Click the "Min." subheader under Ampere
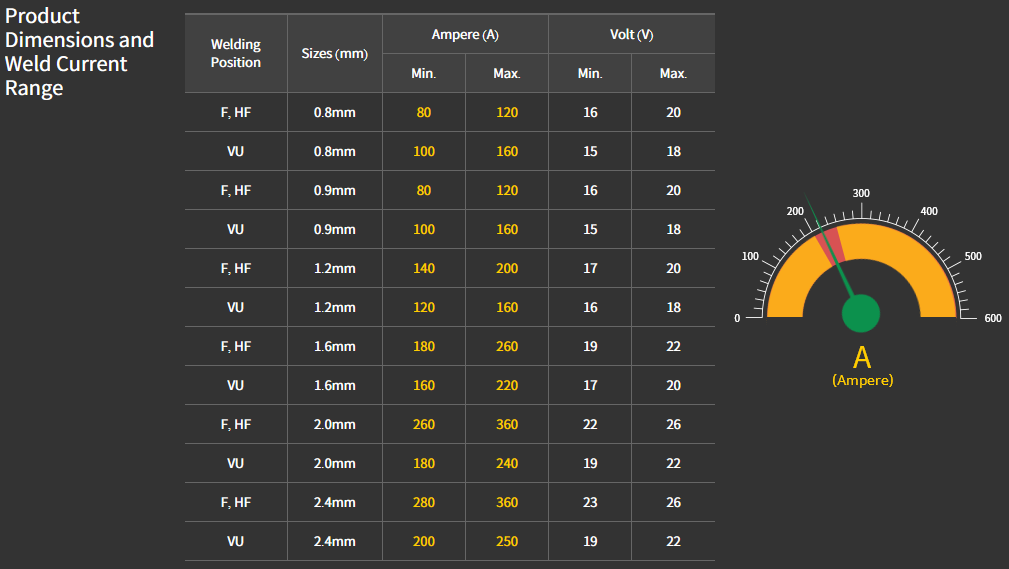1009x569 pixels. click(424, 73)
